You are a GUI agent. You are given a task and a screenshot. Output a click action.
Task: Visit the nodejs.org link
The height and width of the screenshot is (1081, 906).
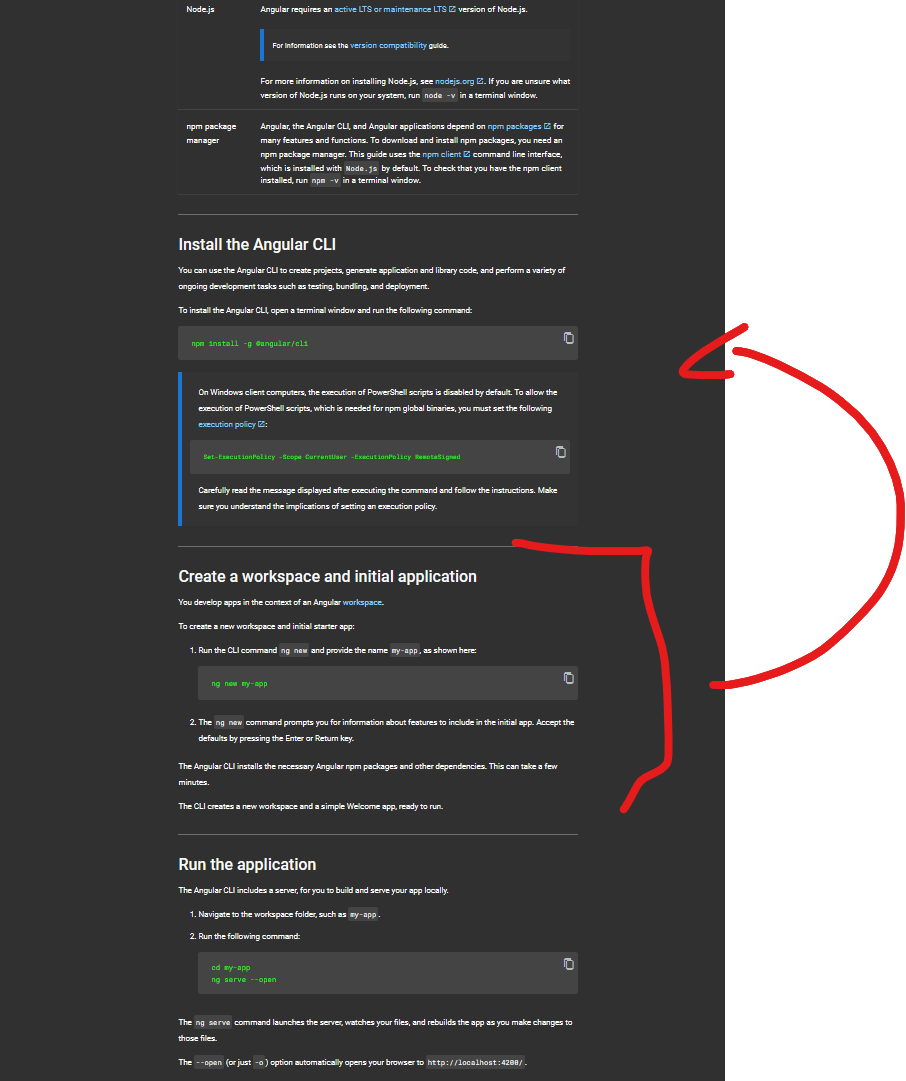click(x=459, y=81)
